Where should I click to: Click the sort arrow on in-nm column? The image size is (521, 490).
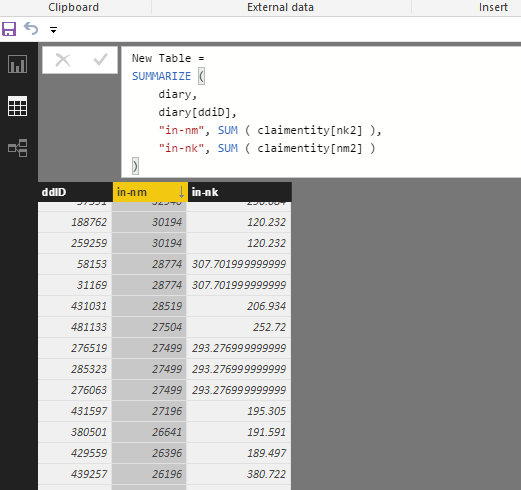click(x=181, y=192)
